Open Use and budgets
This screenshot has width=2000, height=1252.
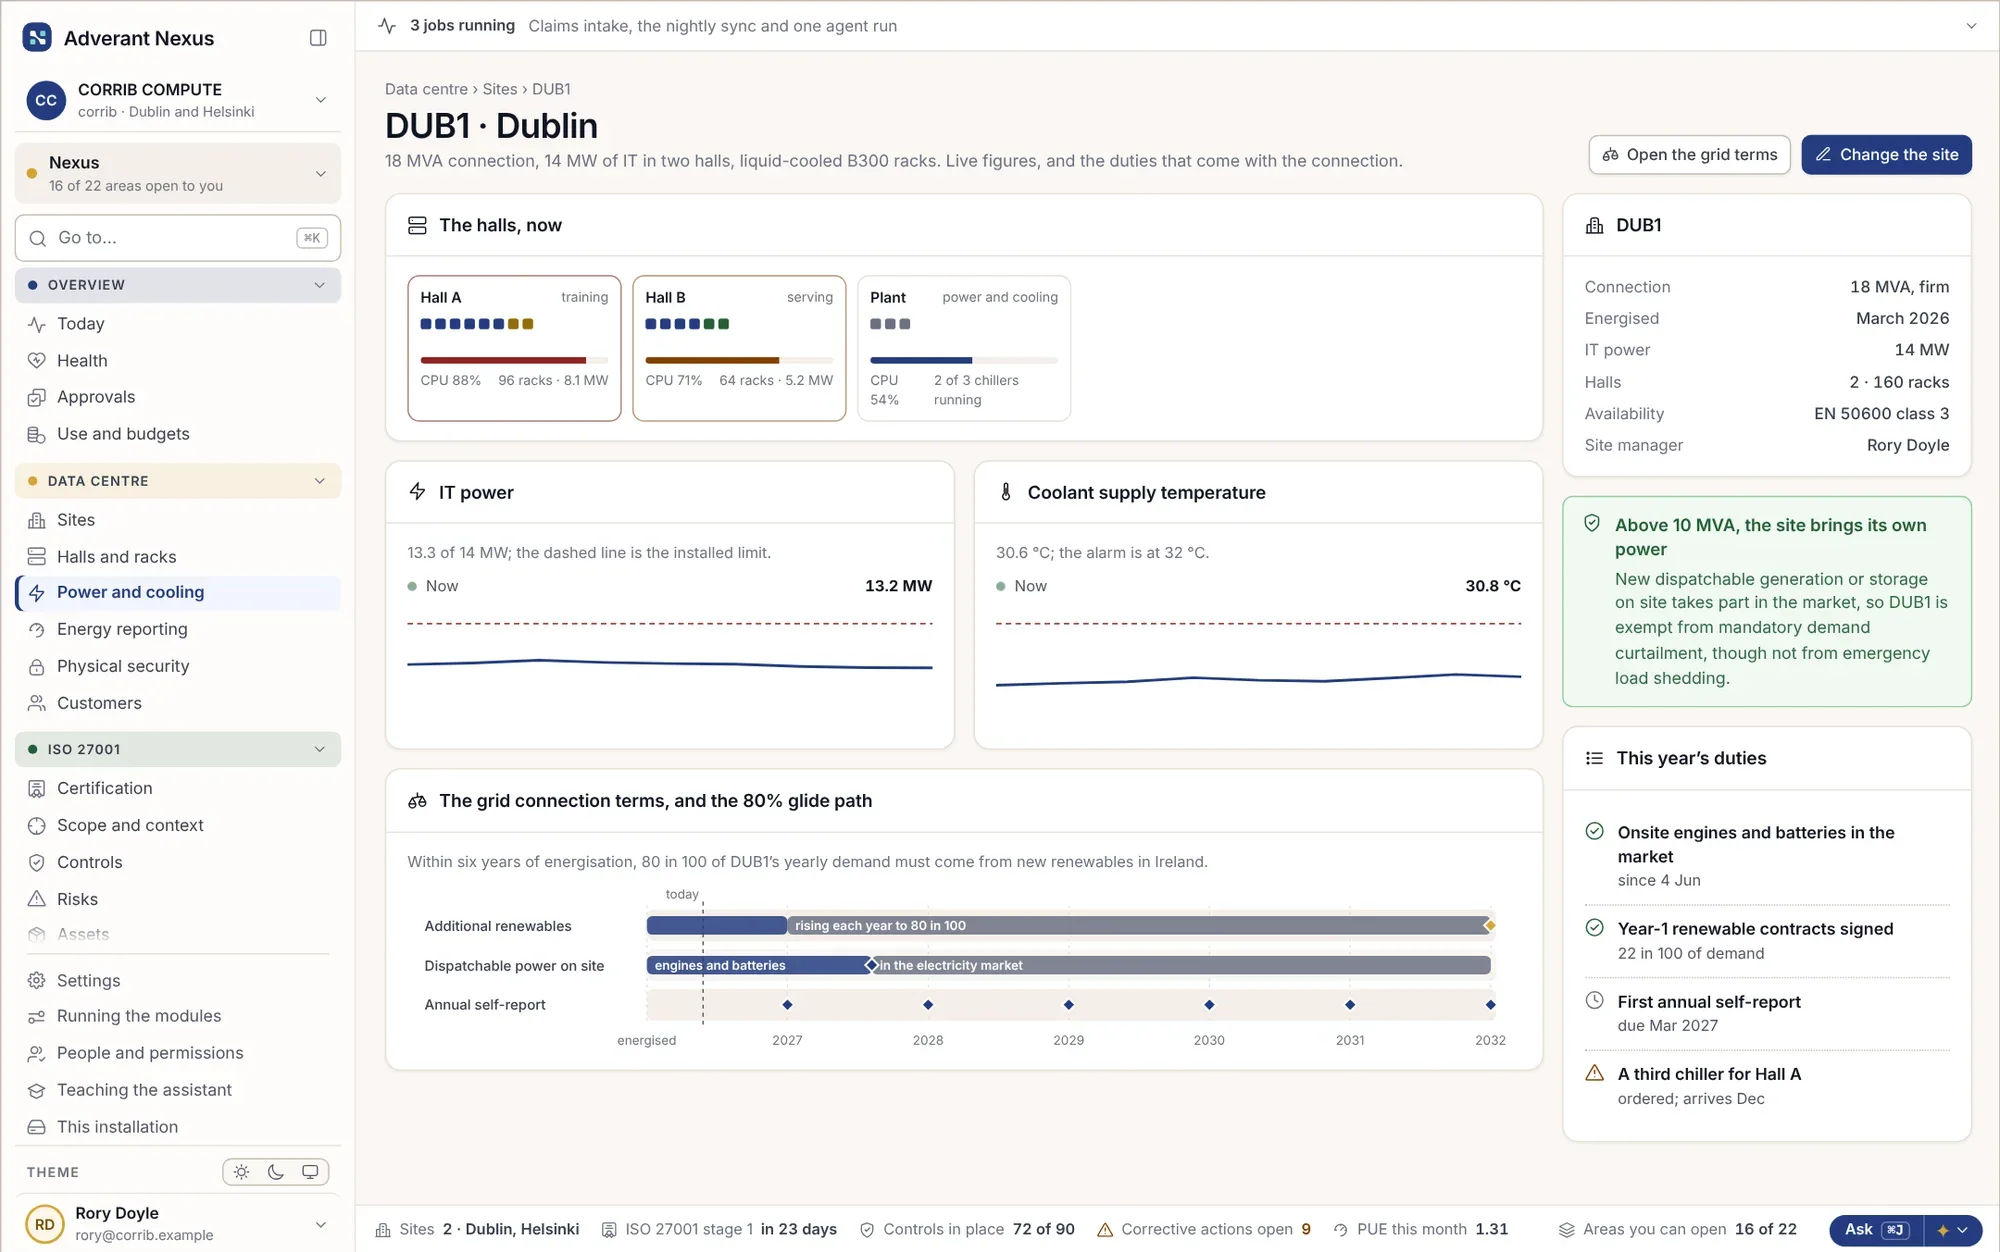coord(178,434)
